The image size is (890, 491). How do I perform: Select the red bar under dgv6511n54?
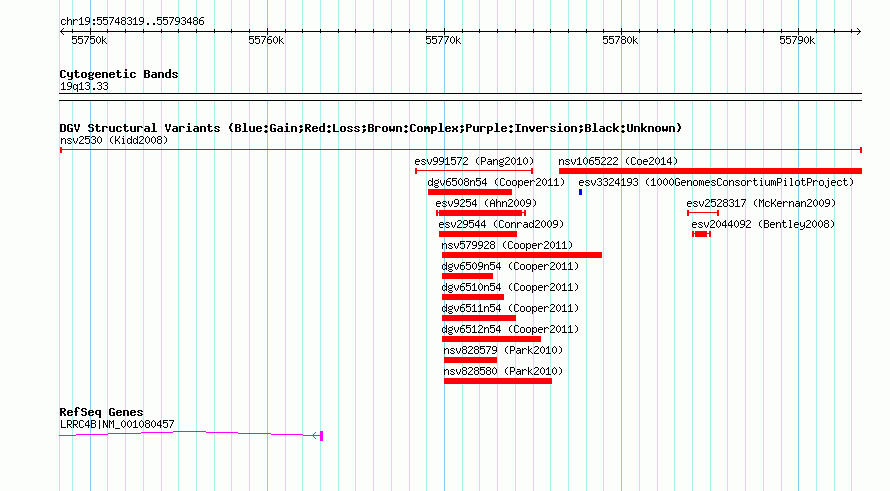click(478, 318)
